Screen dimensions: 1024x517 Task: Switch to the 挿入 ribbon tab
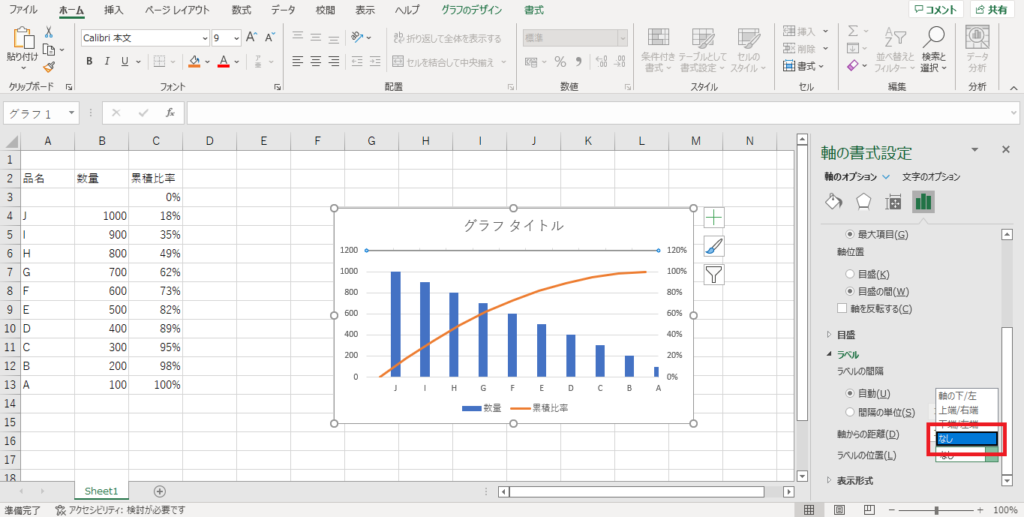[x=114, y=10]
